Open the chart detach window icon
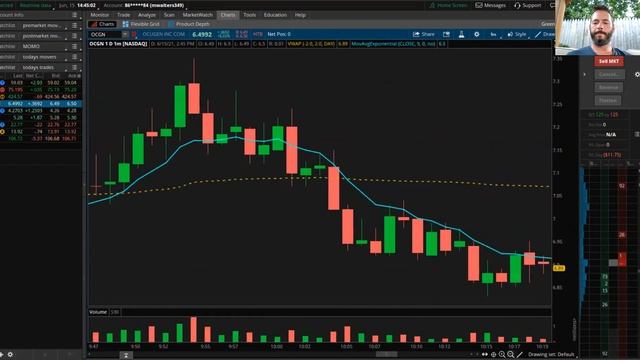 [x=446, y=34]
